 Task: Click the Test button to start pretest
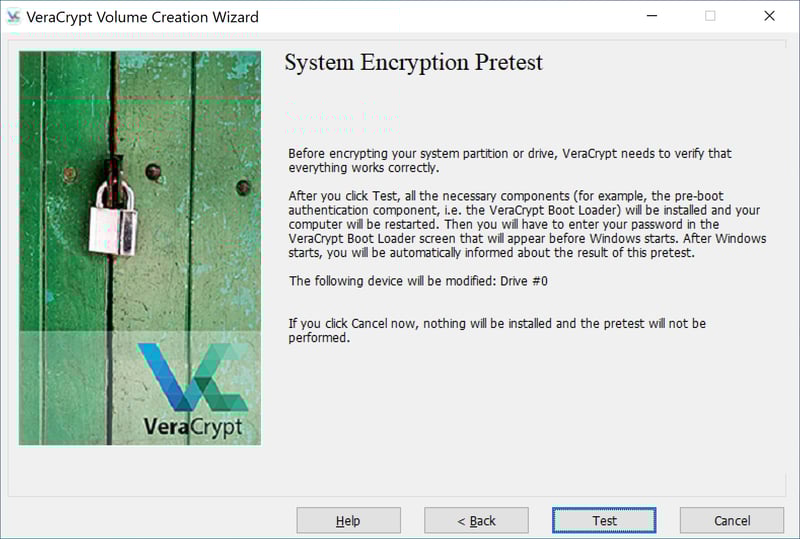[604, 520]
